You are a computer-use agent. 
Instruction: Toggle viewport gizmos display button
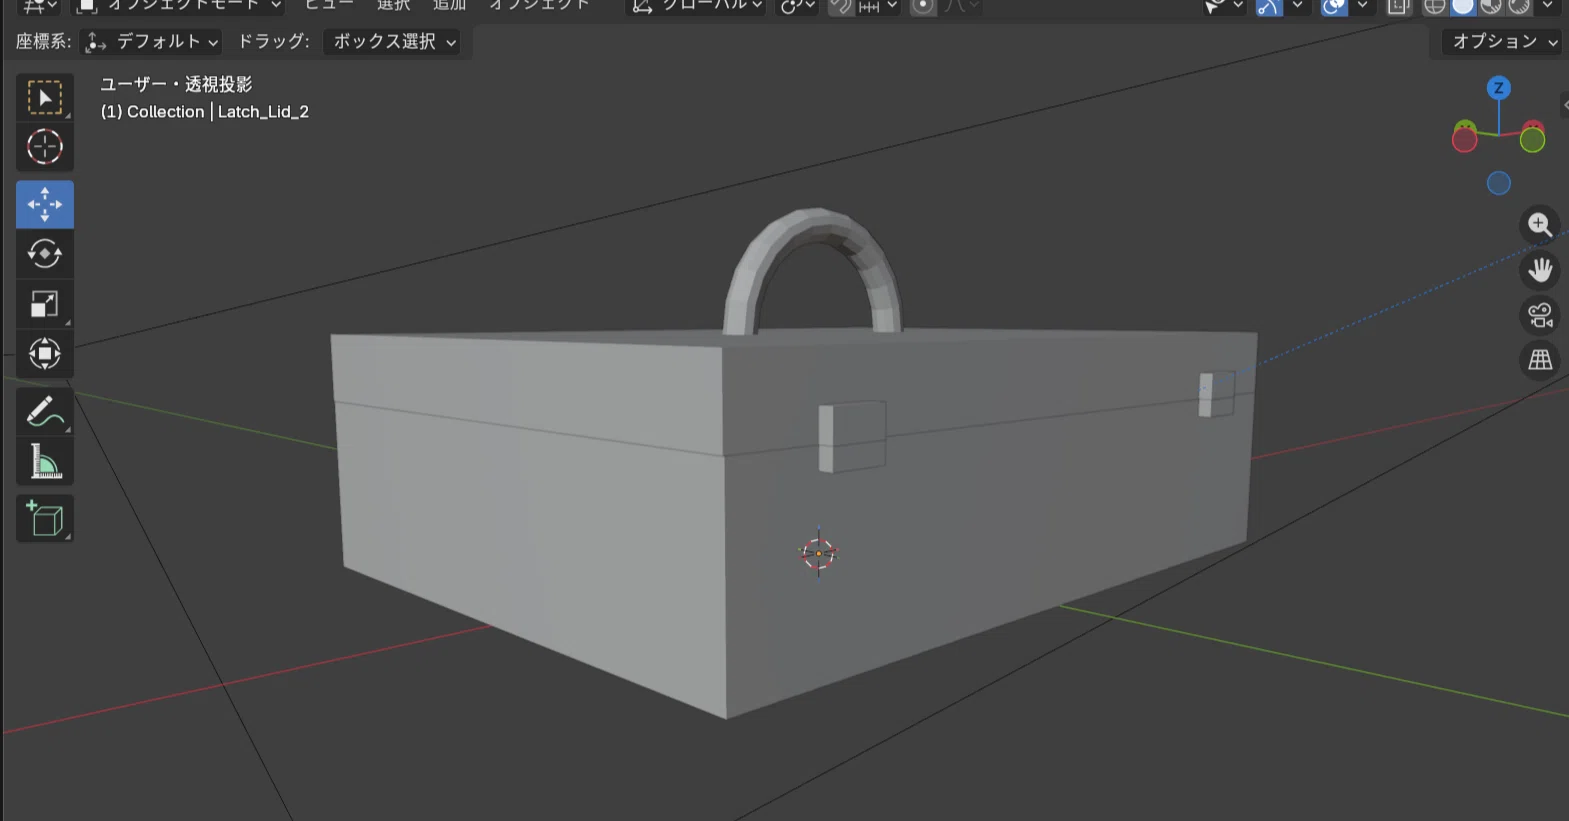[1269, 6]
